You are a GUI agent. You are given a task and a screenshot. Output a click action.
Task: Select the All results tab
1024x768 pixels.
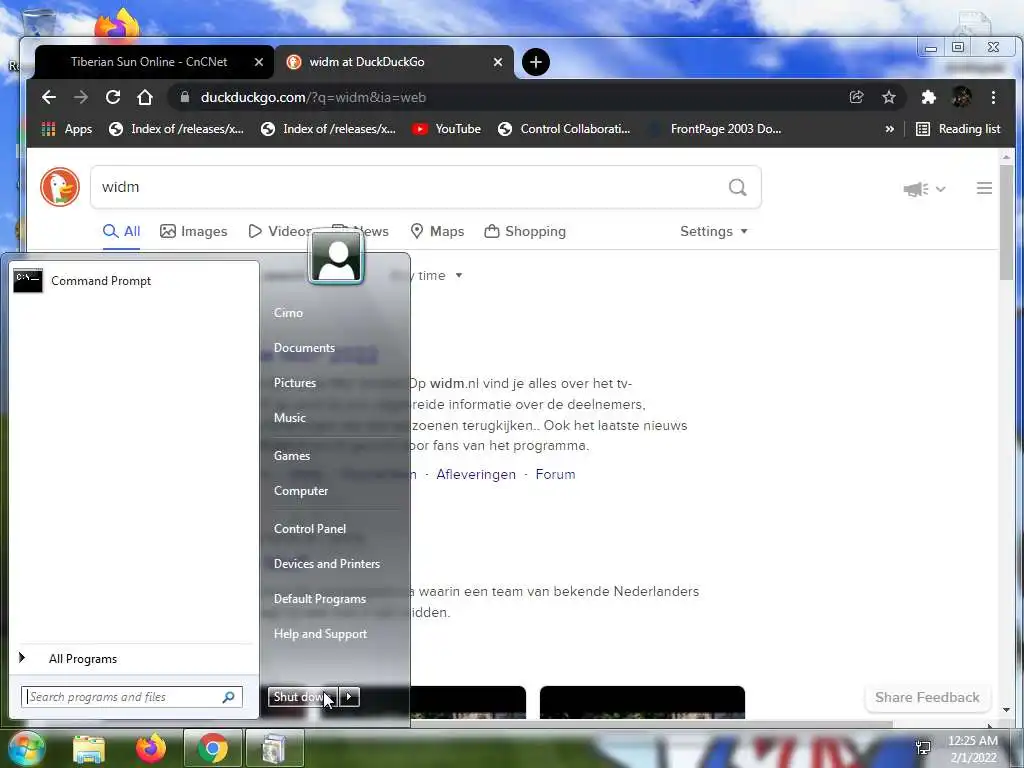[121, 231]
